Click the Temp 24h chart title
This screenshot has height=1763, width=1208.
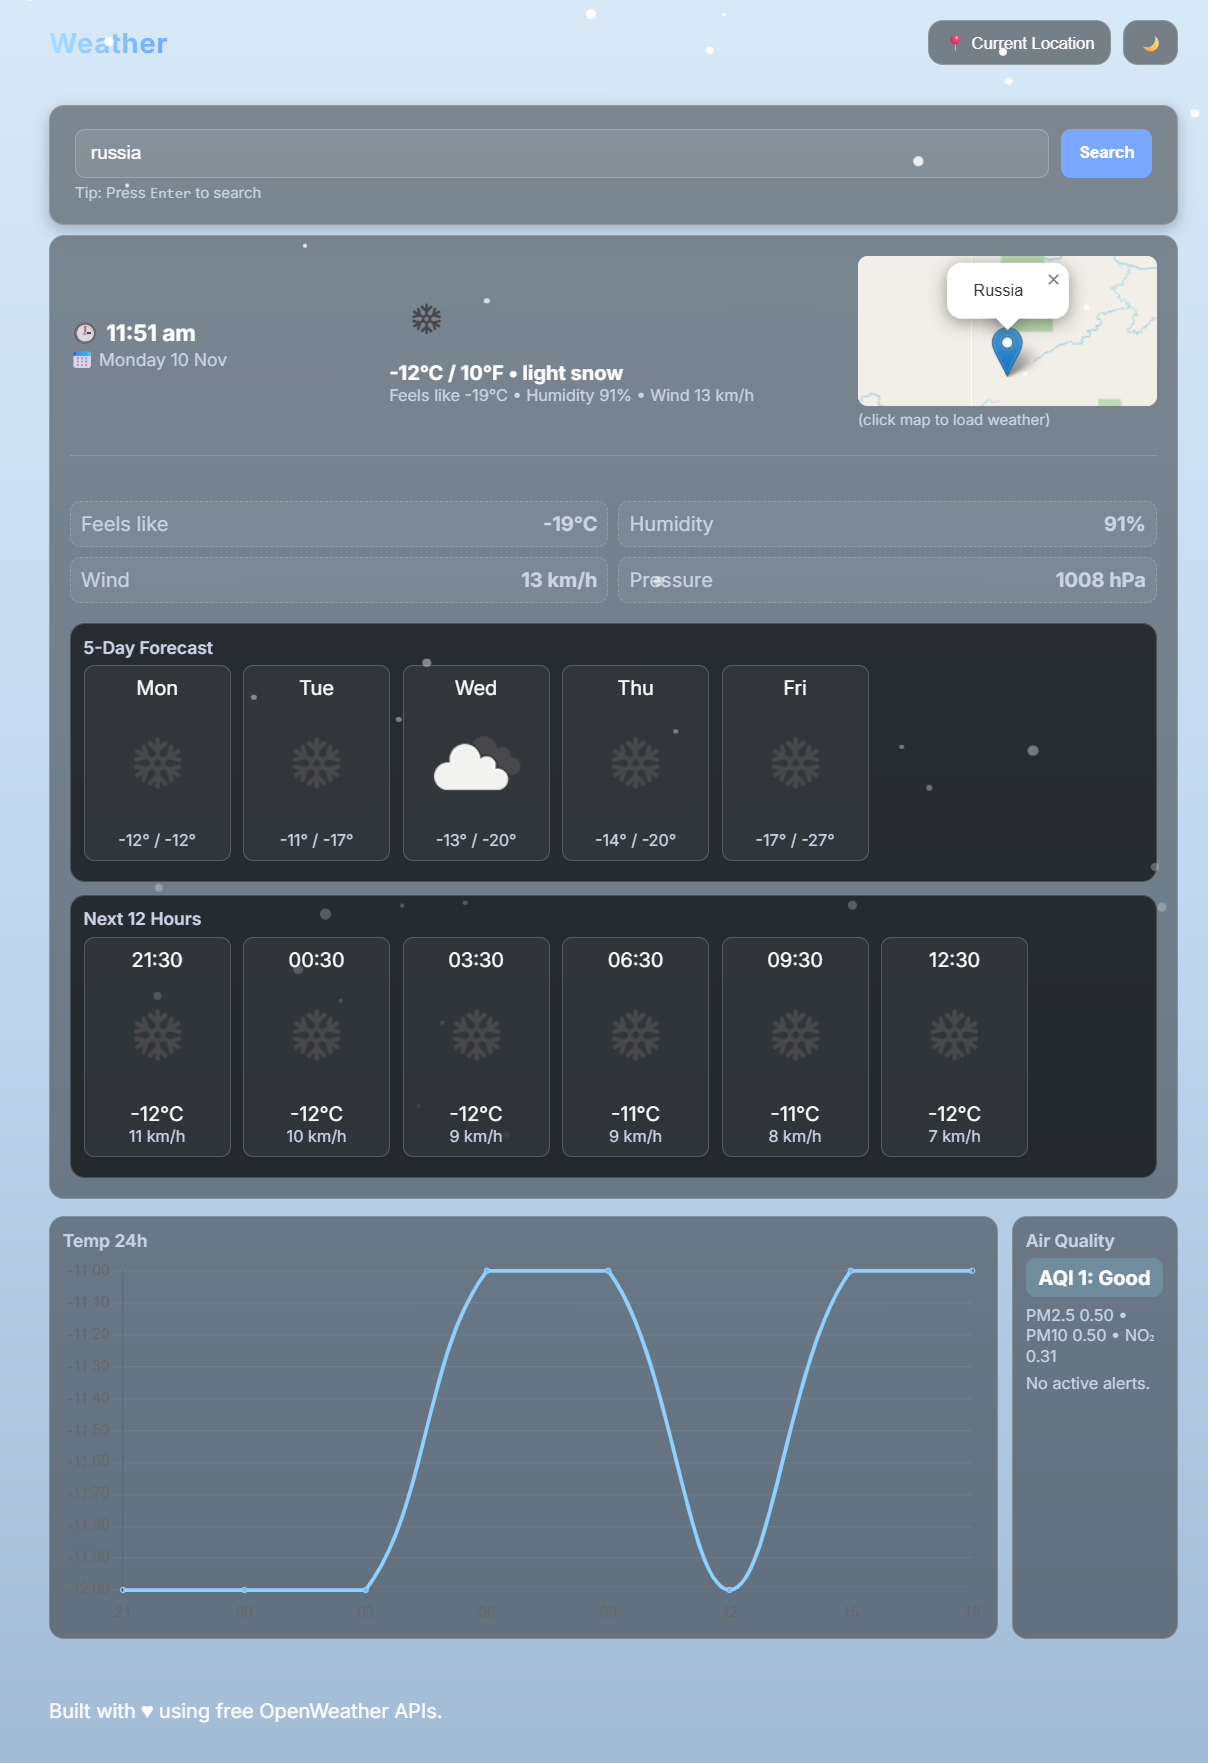pos(105,1241)
